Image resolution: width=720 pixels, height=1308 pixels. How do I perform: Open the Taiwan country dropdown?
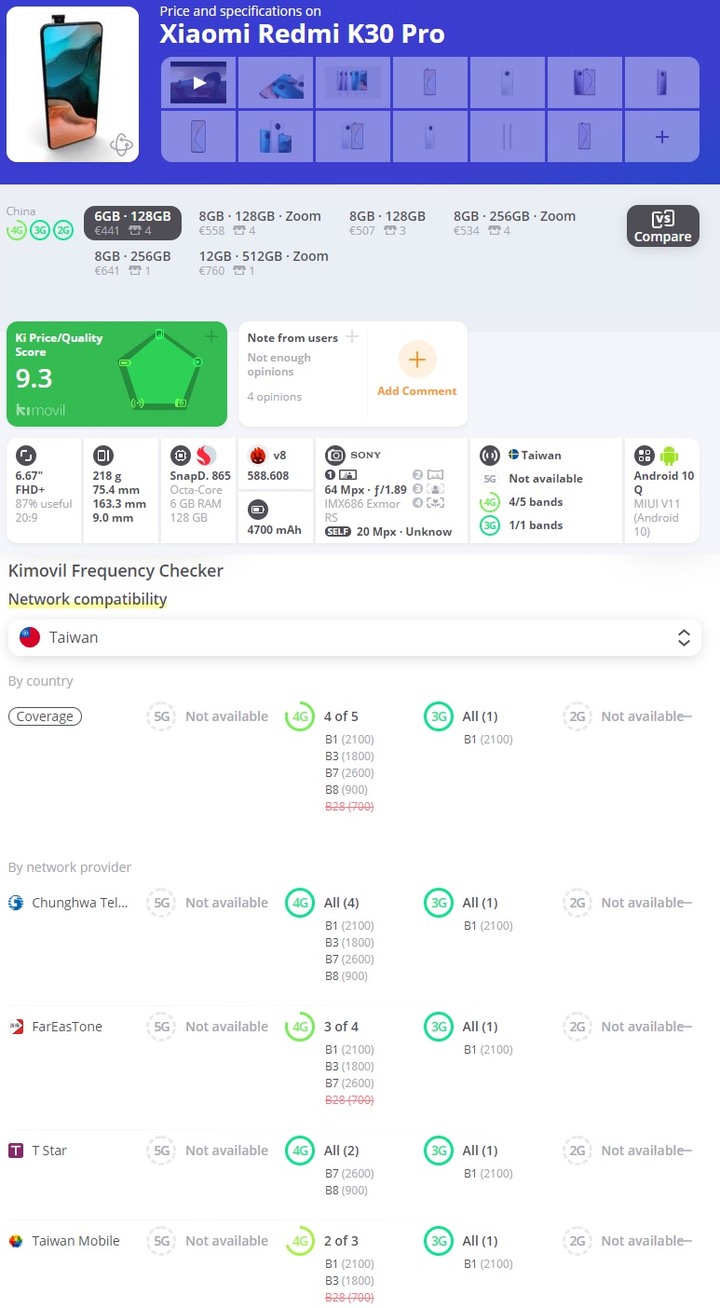pyautogui.click(x=355, y=637)
